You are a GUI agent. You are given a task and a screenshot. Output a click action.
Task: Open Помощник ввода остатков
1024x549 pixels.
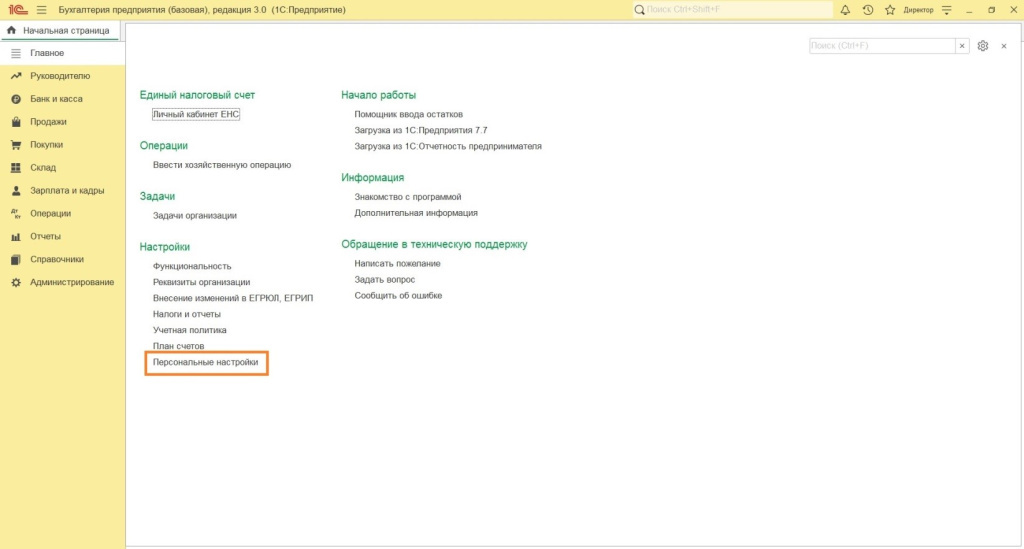click(408, 114)
